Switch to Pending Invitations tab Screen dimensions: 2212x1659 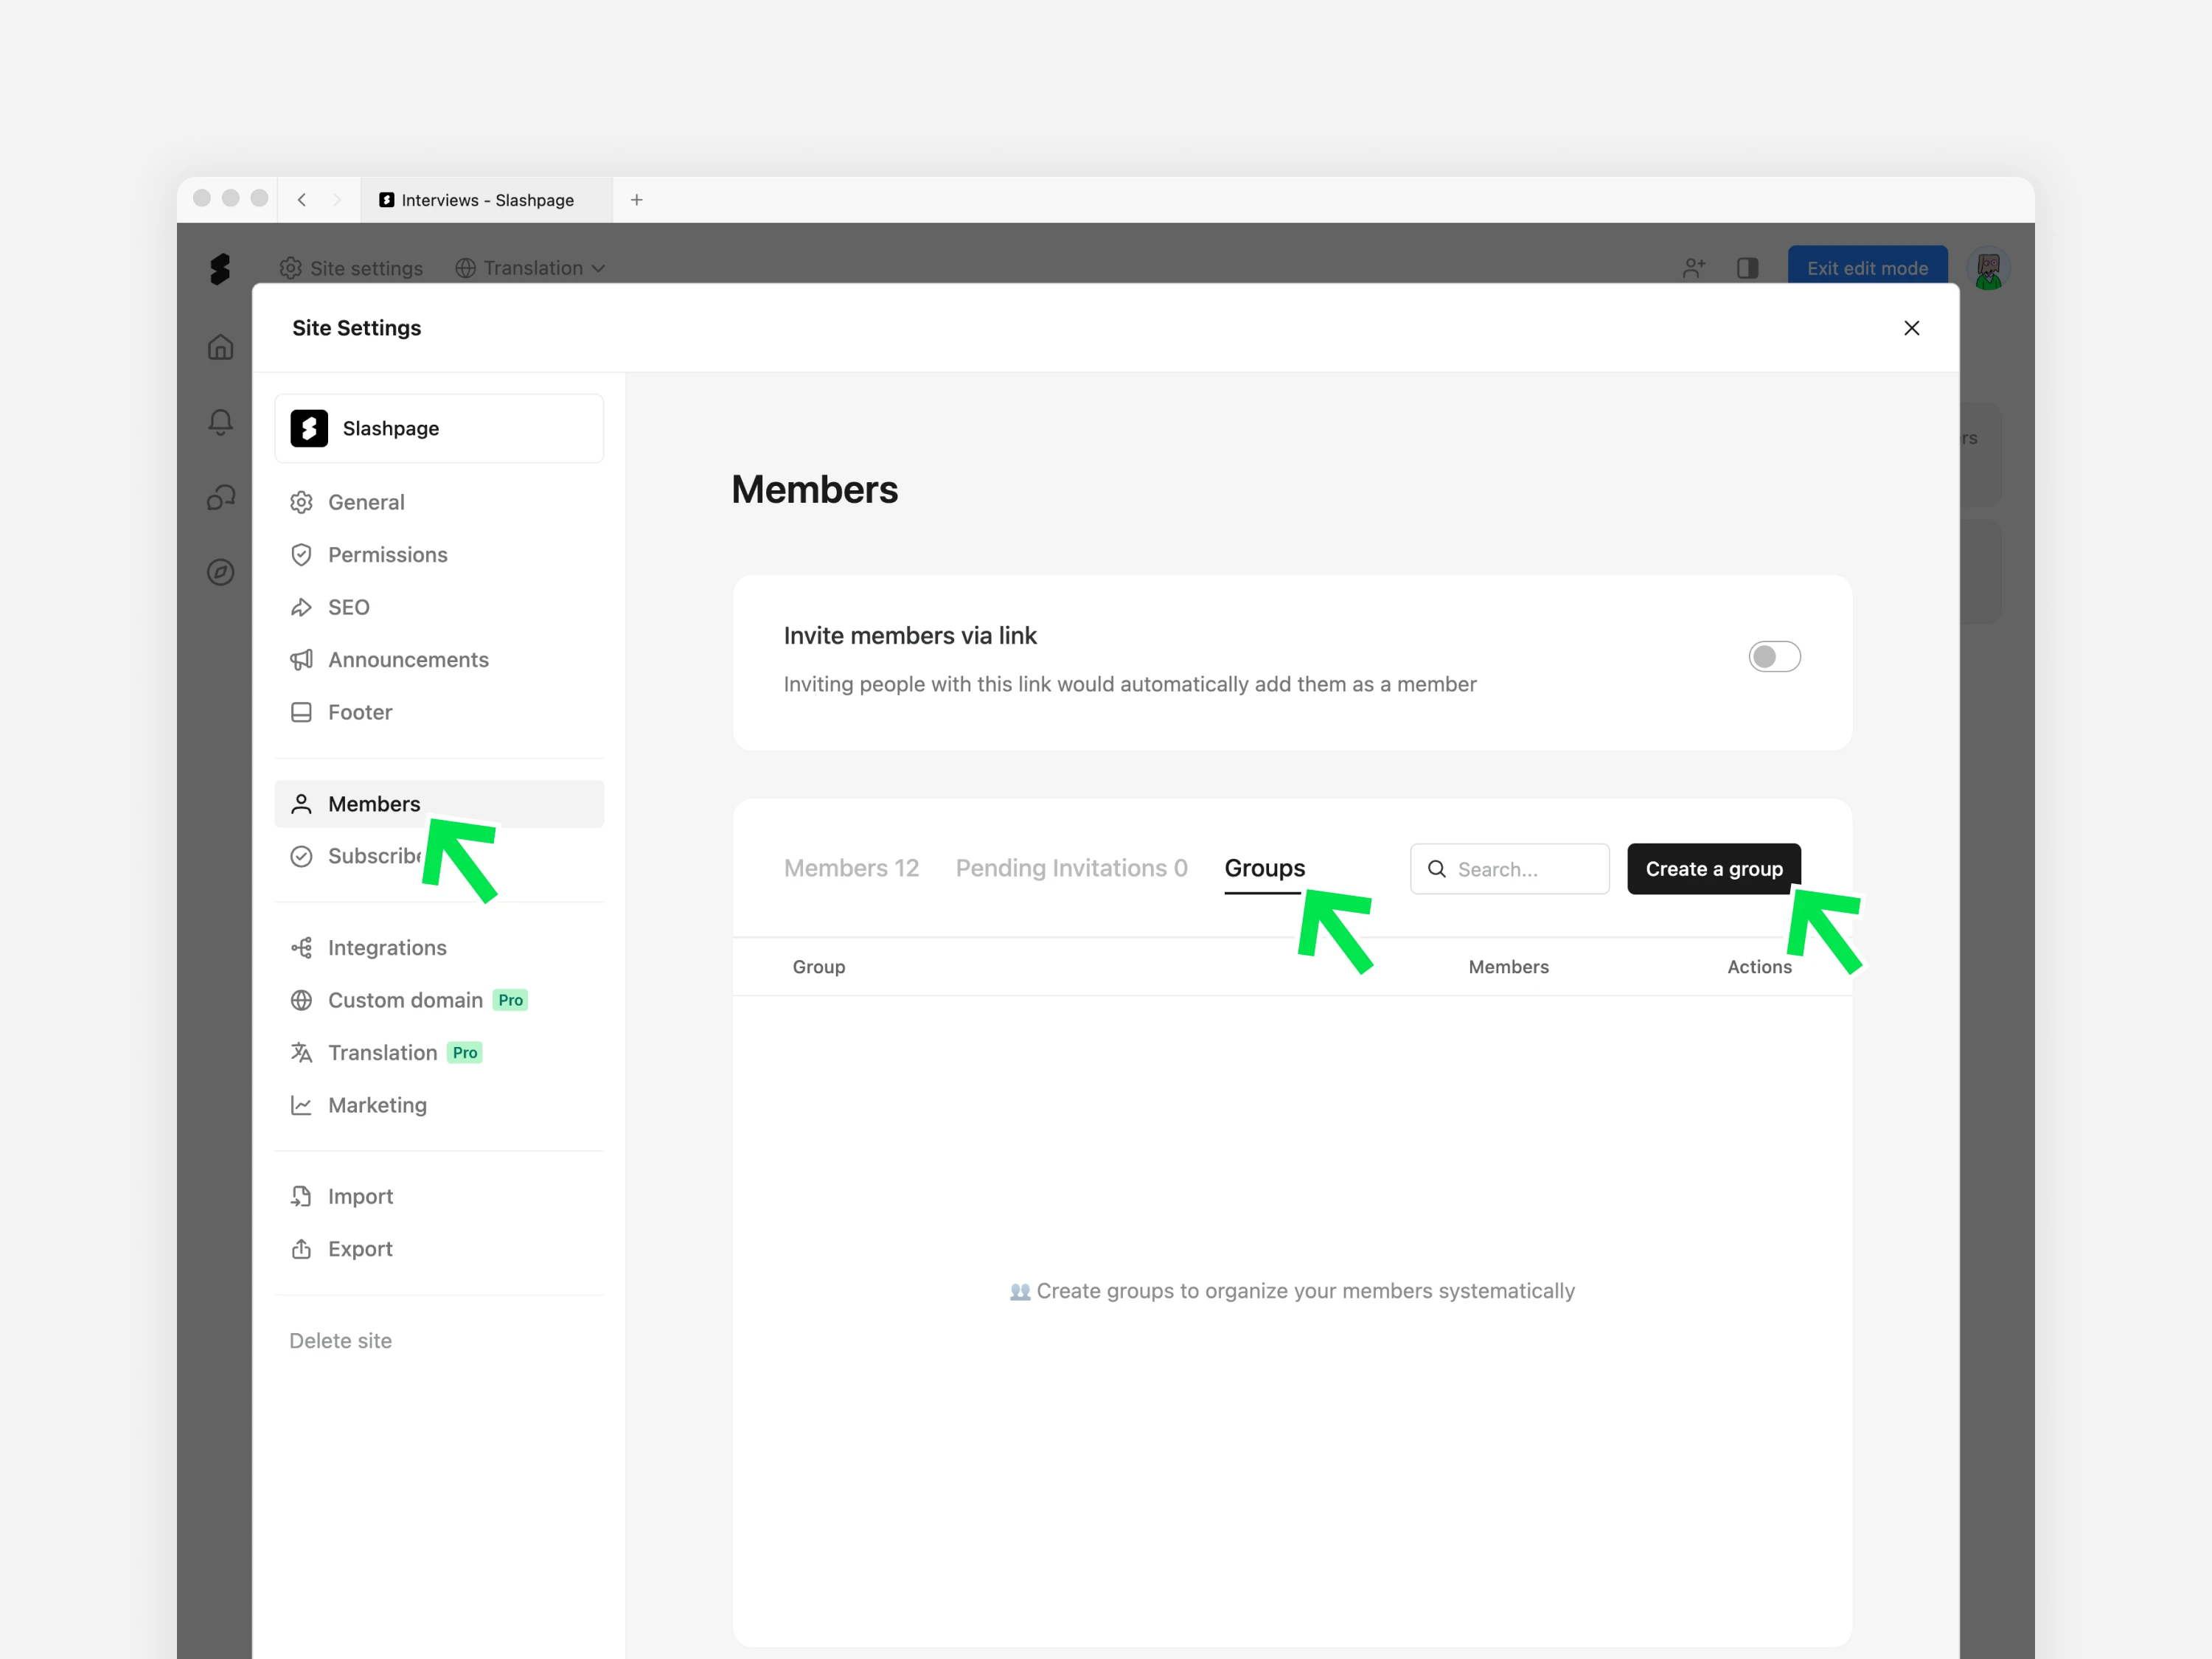[x=1071, y=868]
